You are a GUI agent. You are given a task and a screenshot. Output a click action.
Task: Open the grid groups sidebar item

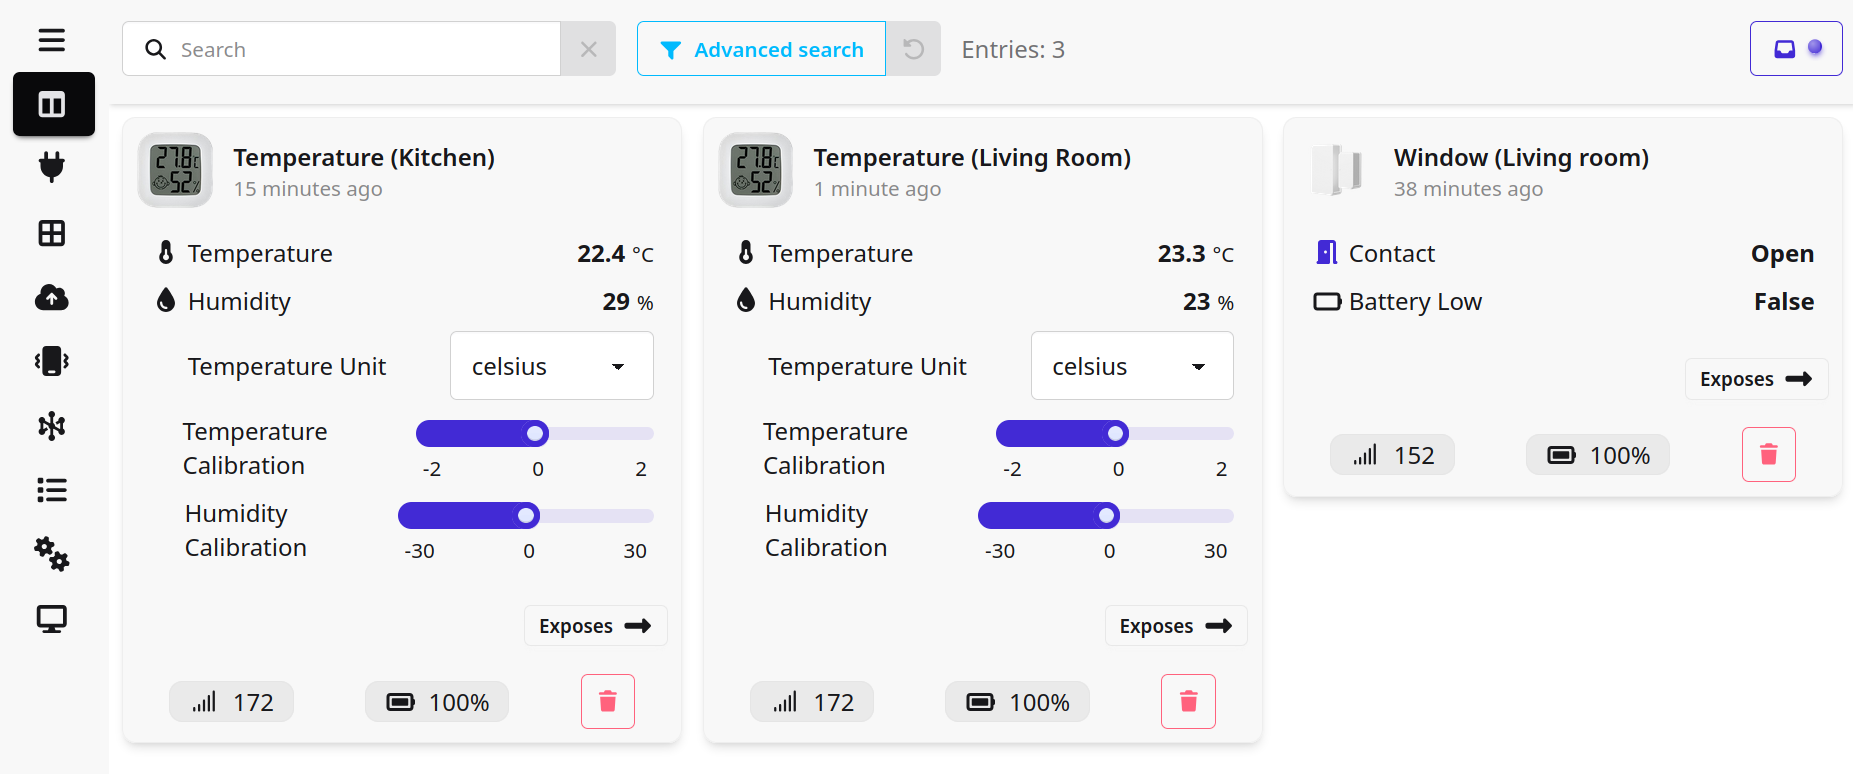[x=52, y=233]
